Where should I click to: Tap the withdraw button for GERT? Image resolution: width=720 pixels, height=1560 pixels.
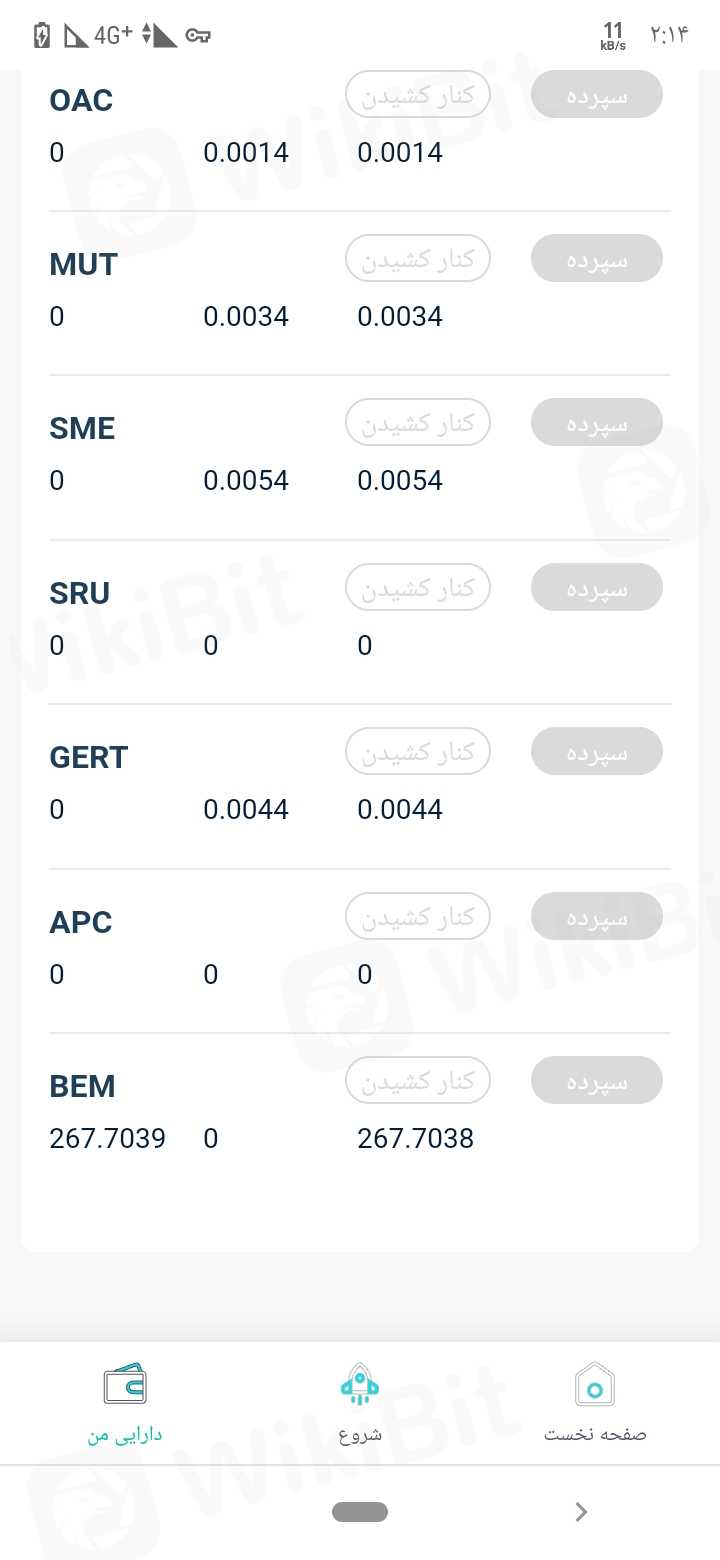pyautogui.click(x=417, y=752)
